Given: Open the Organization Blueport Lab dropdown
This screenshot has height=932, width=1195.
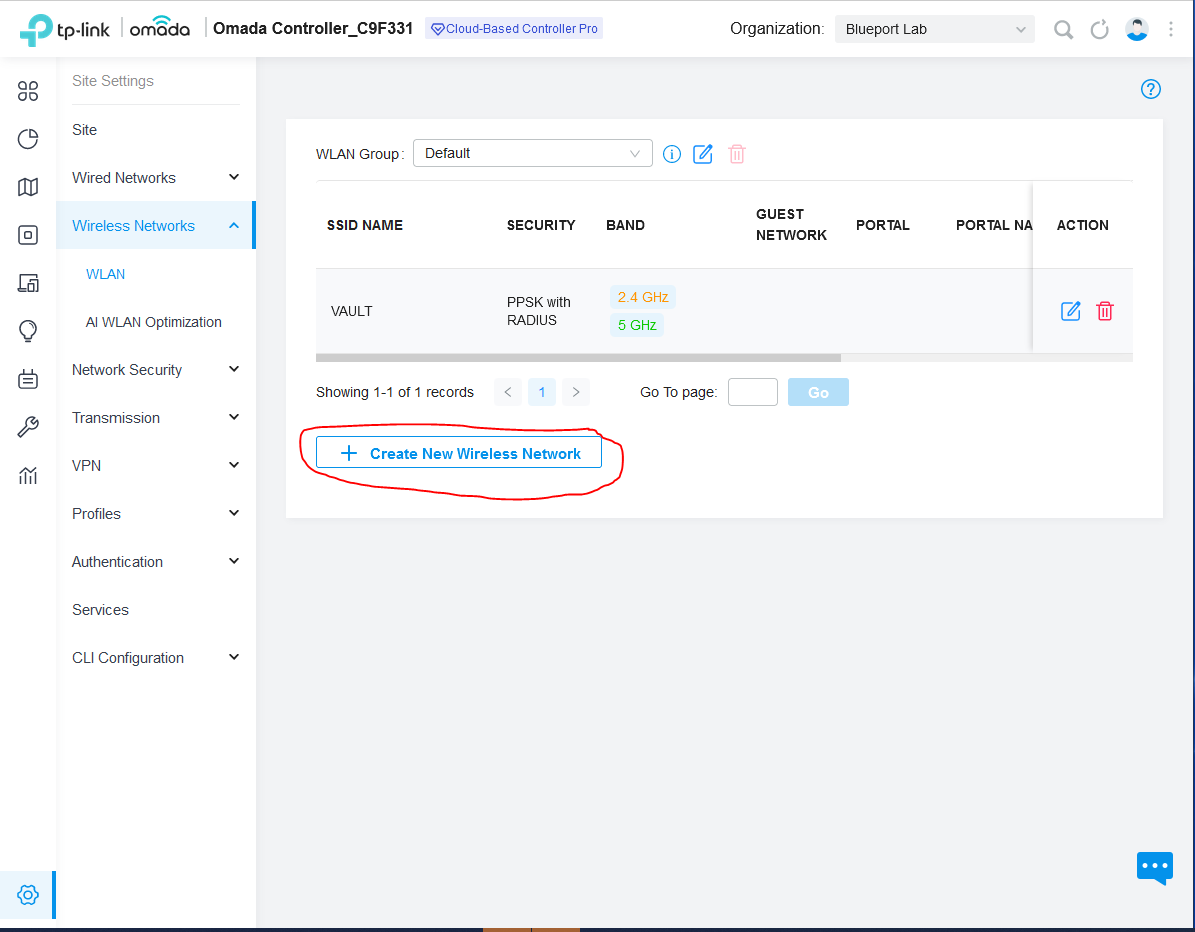Looking at the screenshot, I should click(934, 29).
